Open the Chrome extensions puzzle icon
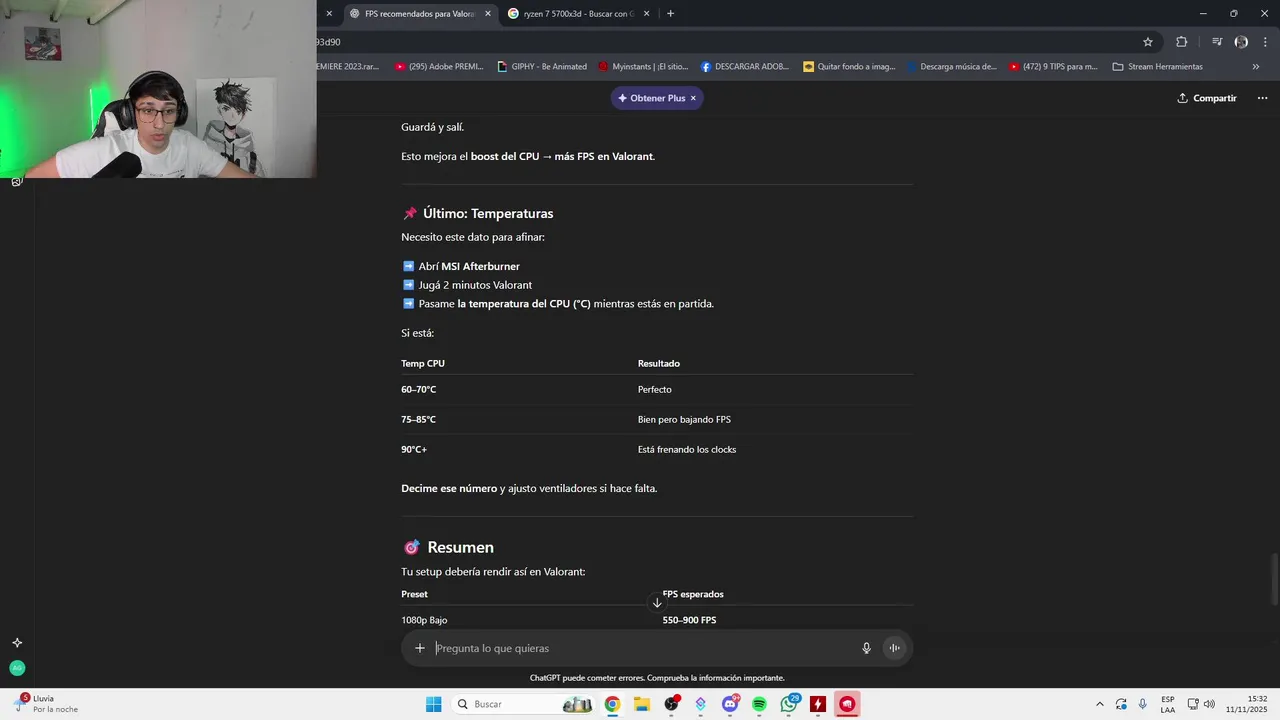This screenshot has width=1280, height=720. (1182, 42)
